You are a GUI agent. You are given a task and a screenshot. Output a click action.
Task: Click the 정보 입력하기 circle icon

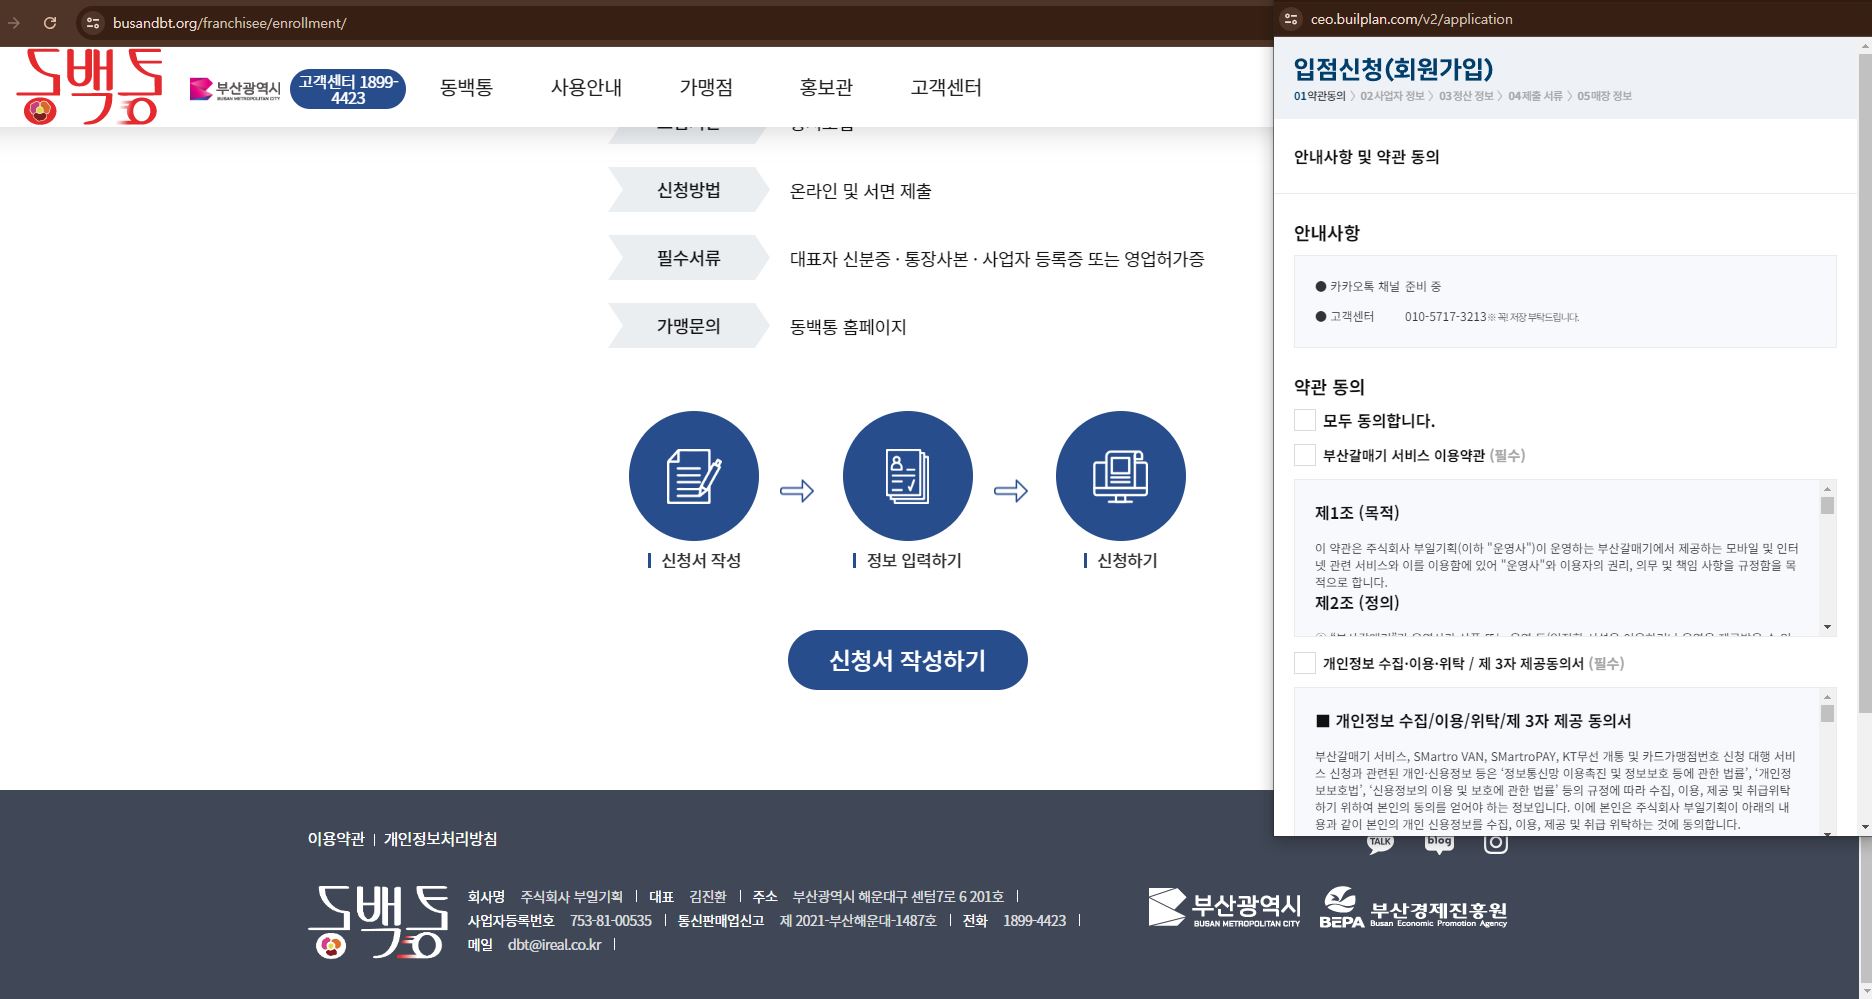pyautogui.click(x=908, y=476)
